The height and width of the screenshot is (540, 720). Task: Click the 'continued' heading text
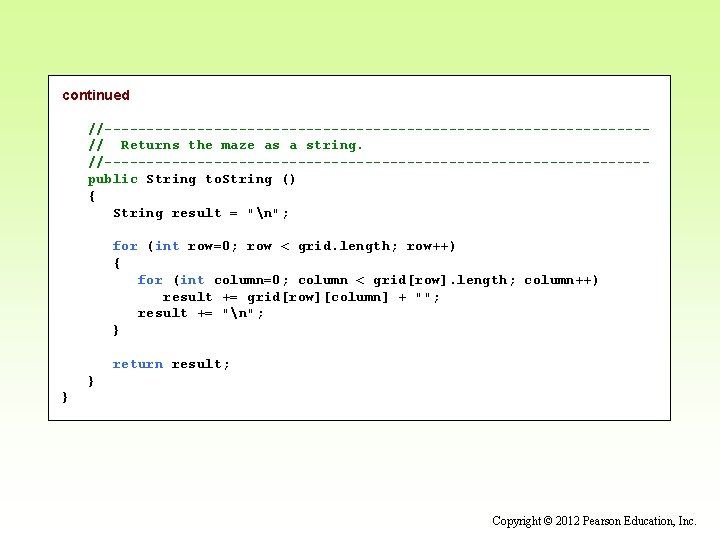pyautogui.click(x=96, y=95)
